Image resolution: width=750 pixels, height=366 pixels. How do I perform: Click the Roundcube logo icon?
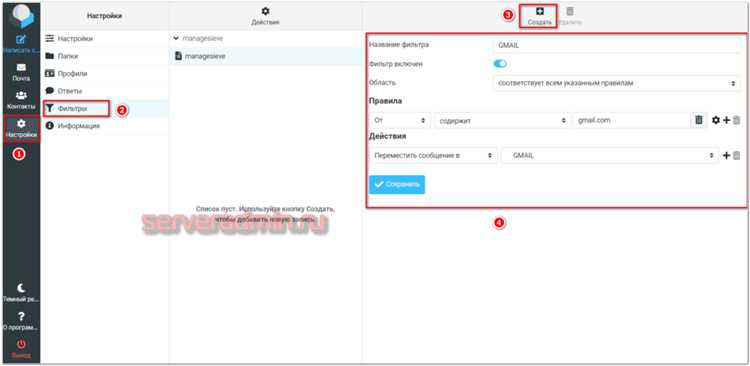tap(22, 16)
